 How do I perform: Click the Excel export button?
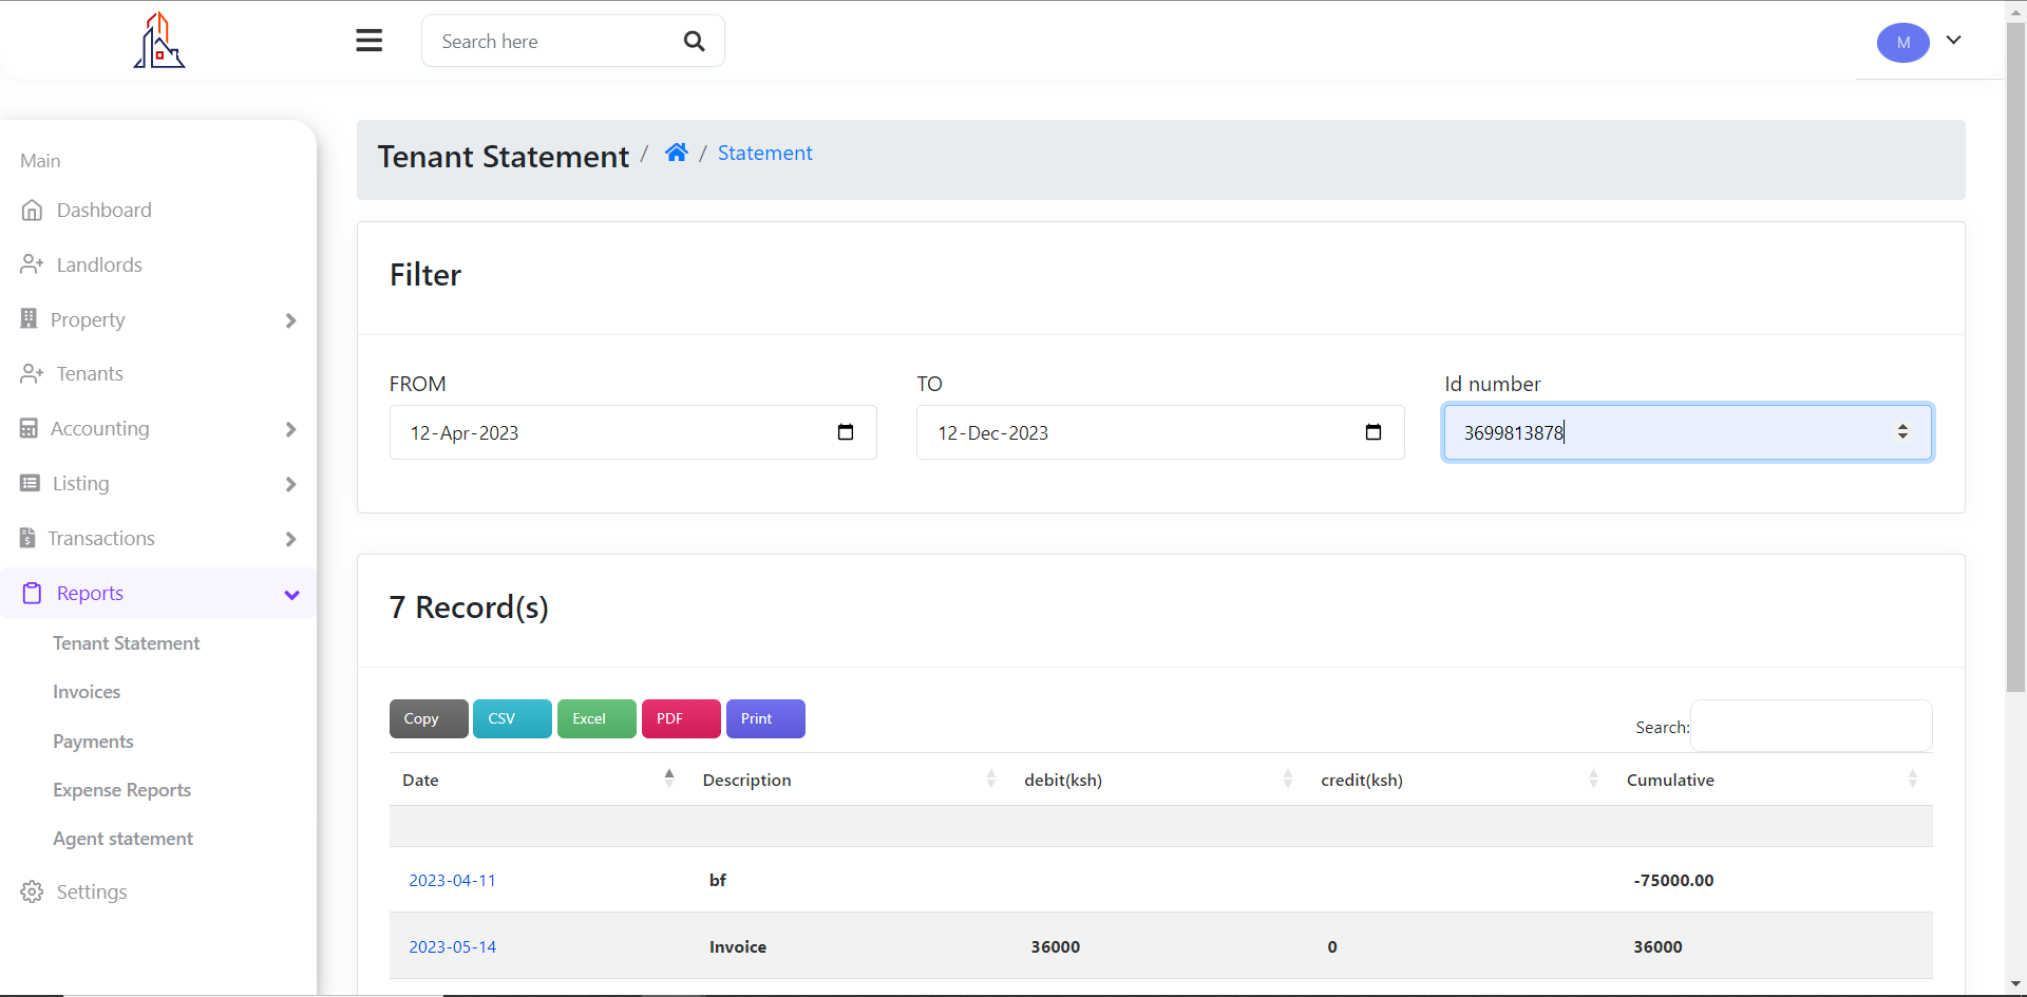(x=596, y=719)
